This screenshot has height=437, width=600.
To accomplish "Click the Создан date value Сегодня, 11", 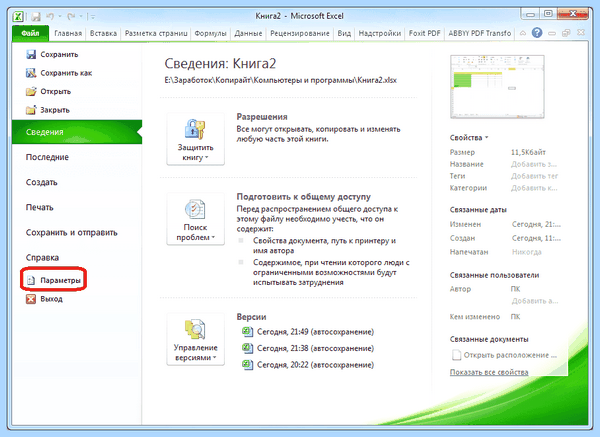I will point(536,238).
